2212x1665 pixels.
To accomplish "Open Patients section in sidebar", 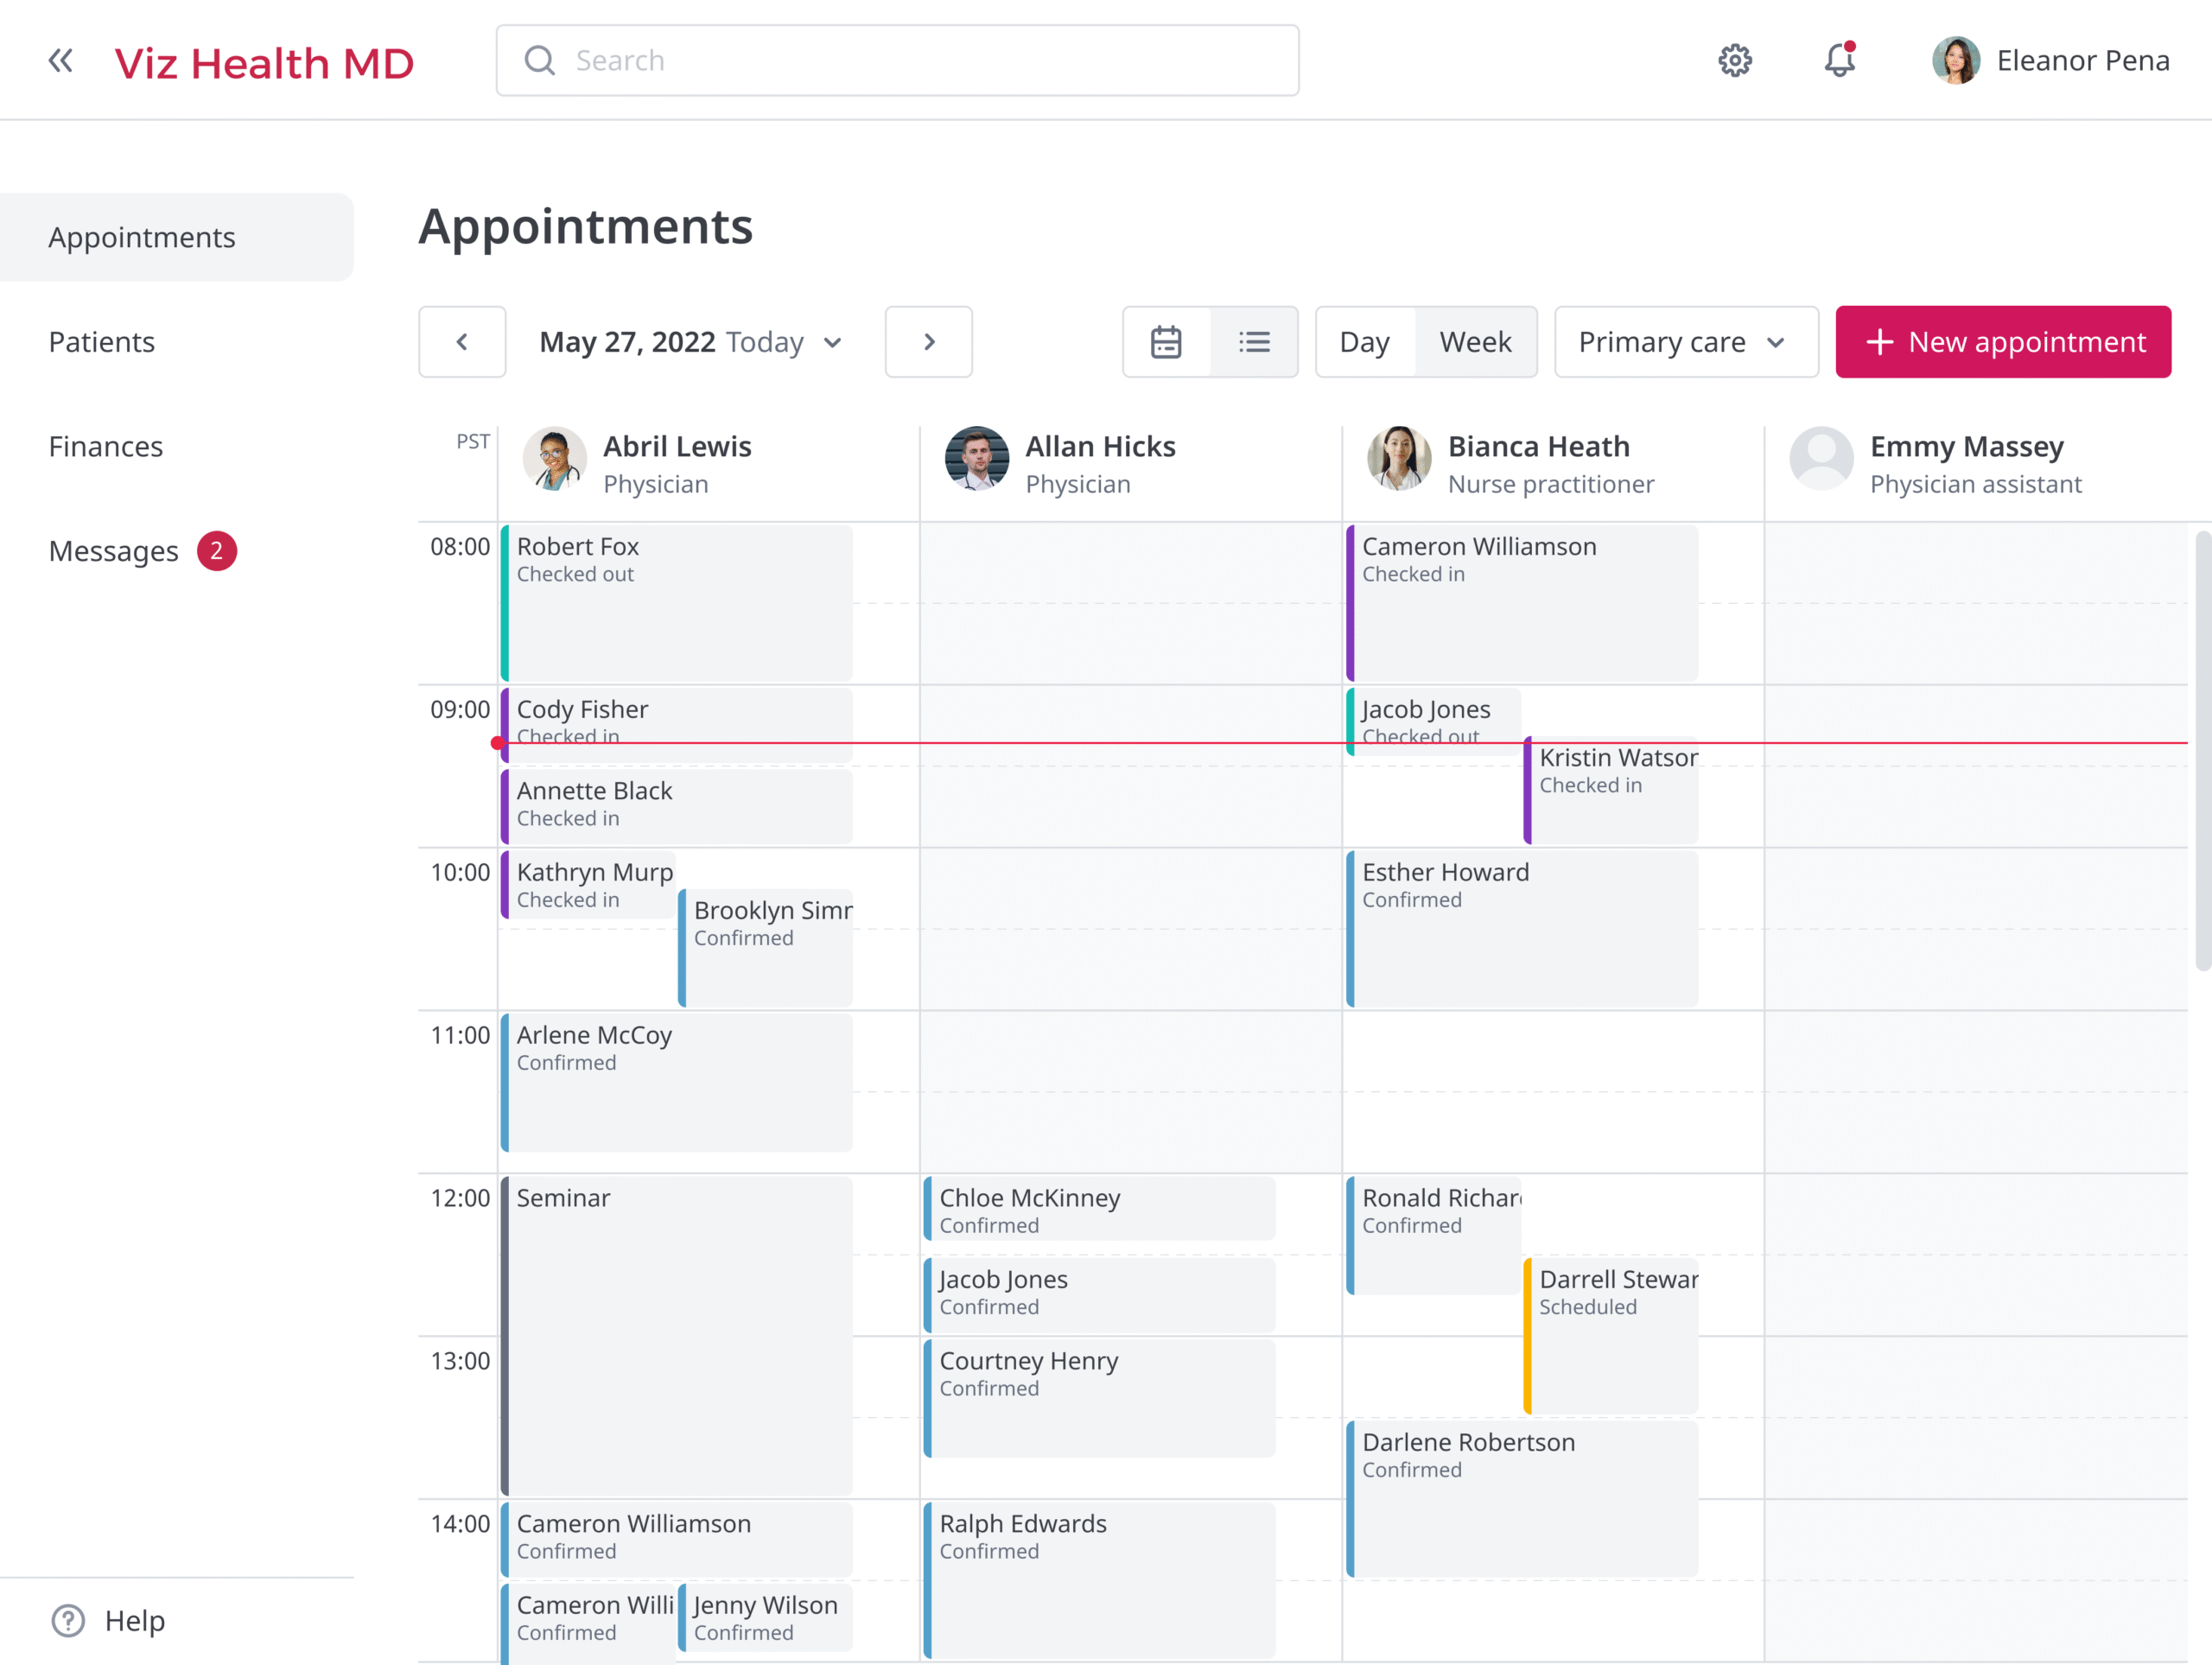I will click(102, 342).
